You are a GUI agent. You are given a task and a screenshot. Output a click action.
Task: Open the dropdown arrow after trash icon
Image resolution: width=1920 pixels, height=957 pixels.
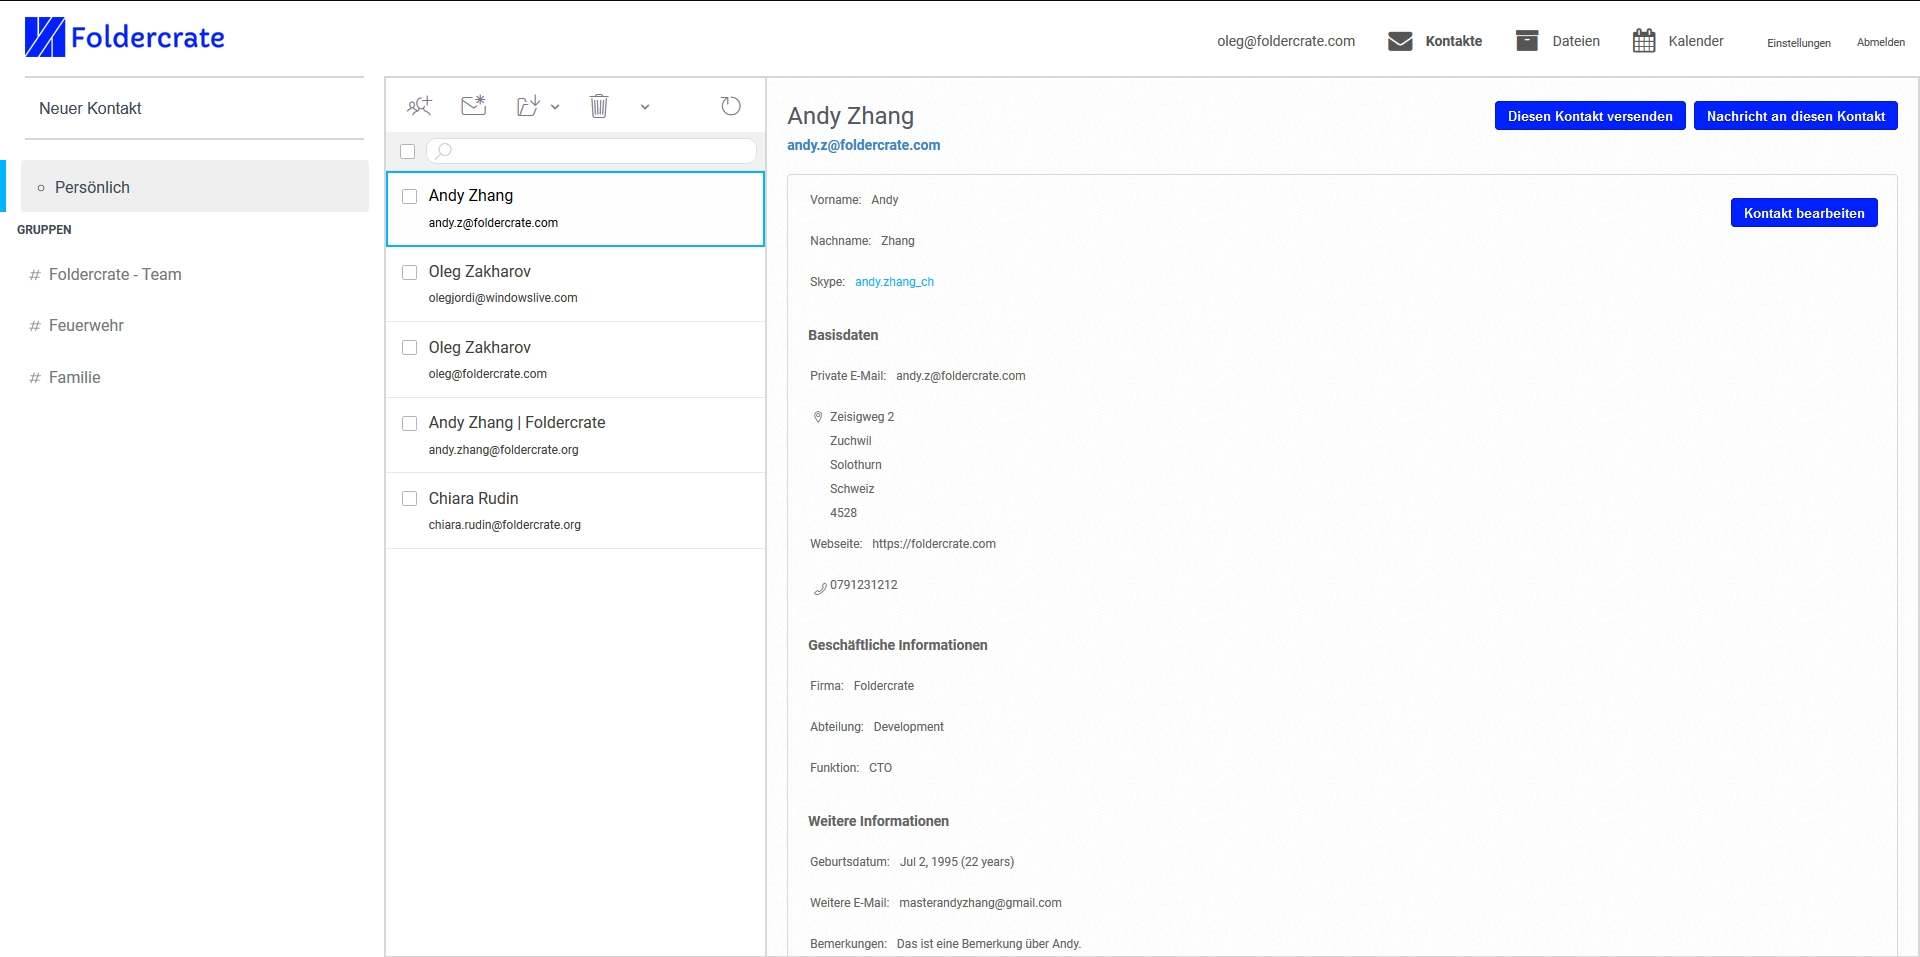pyautogui.click(x=645, y=107)
